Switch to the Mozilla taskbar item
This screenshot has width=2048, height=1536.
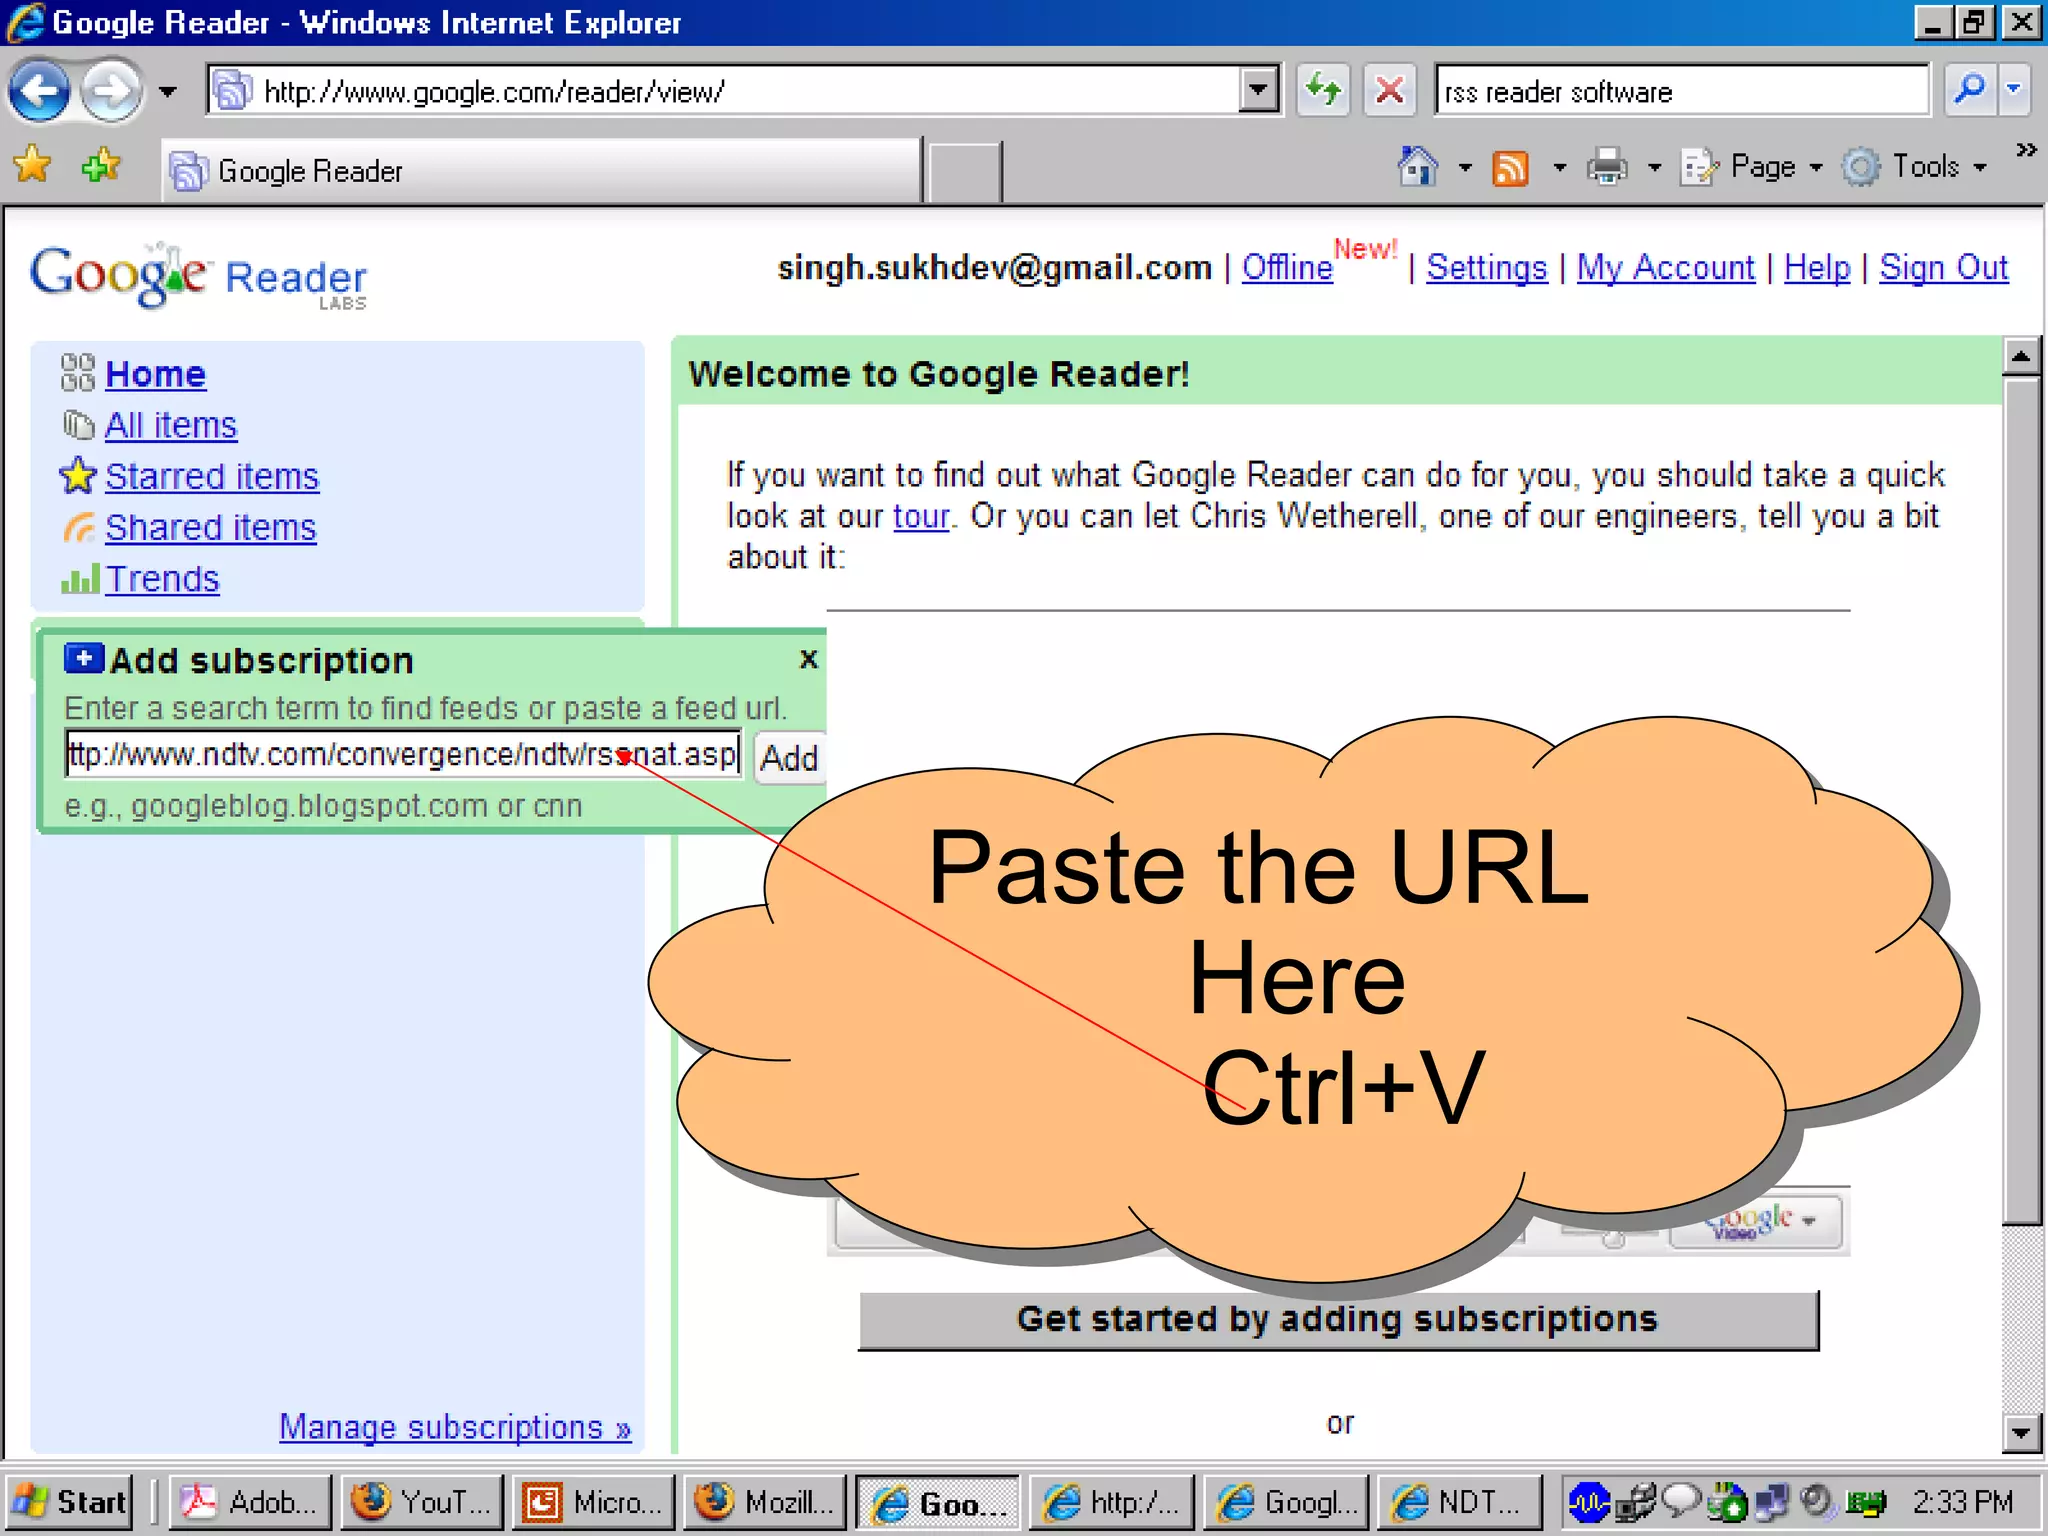[766, 1501]
